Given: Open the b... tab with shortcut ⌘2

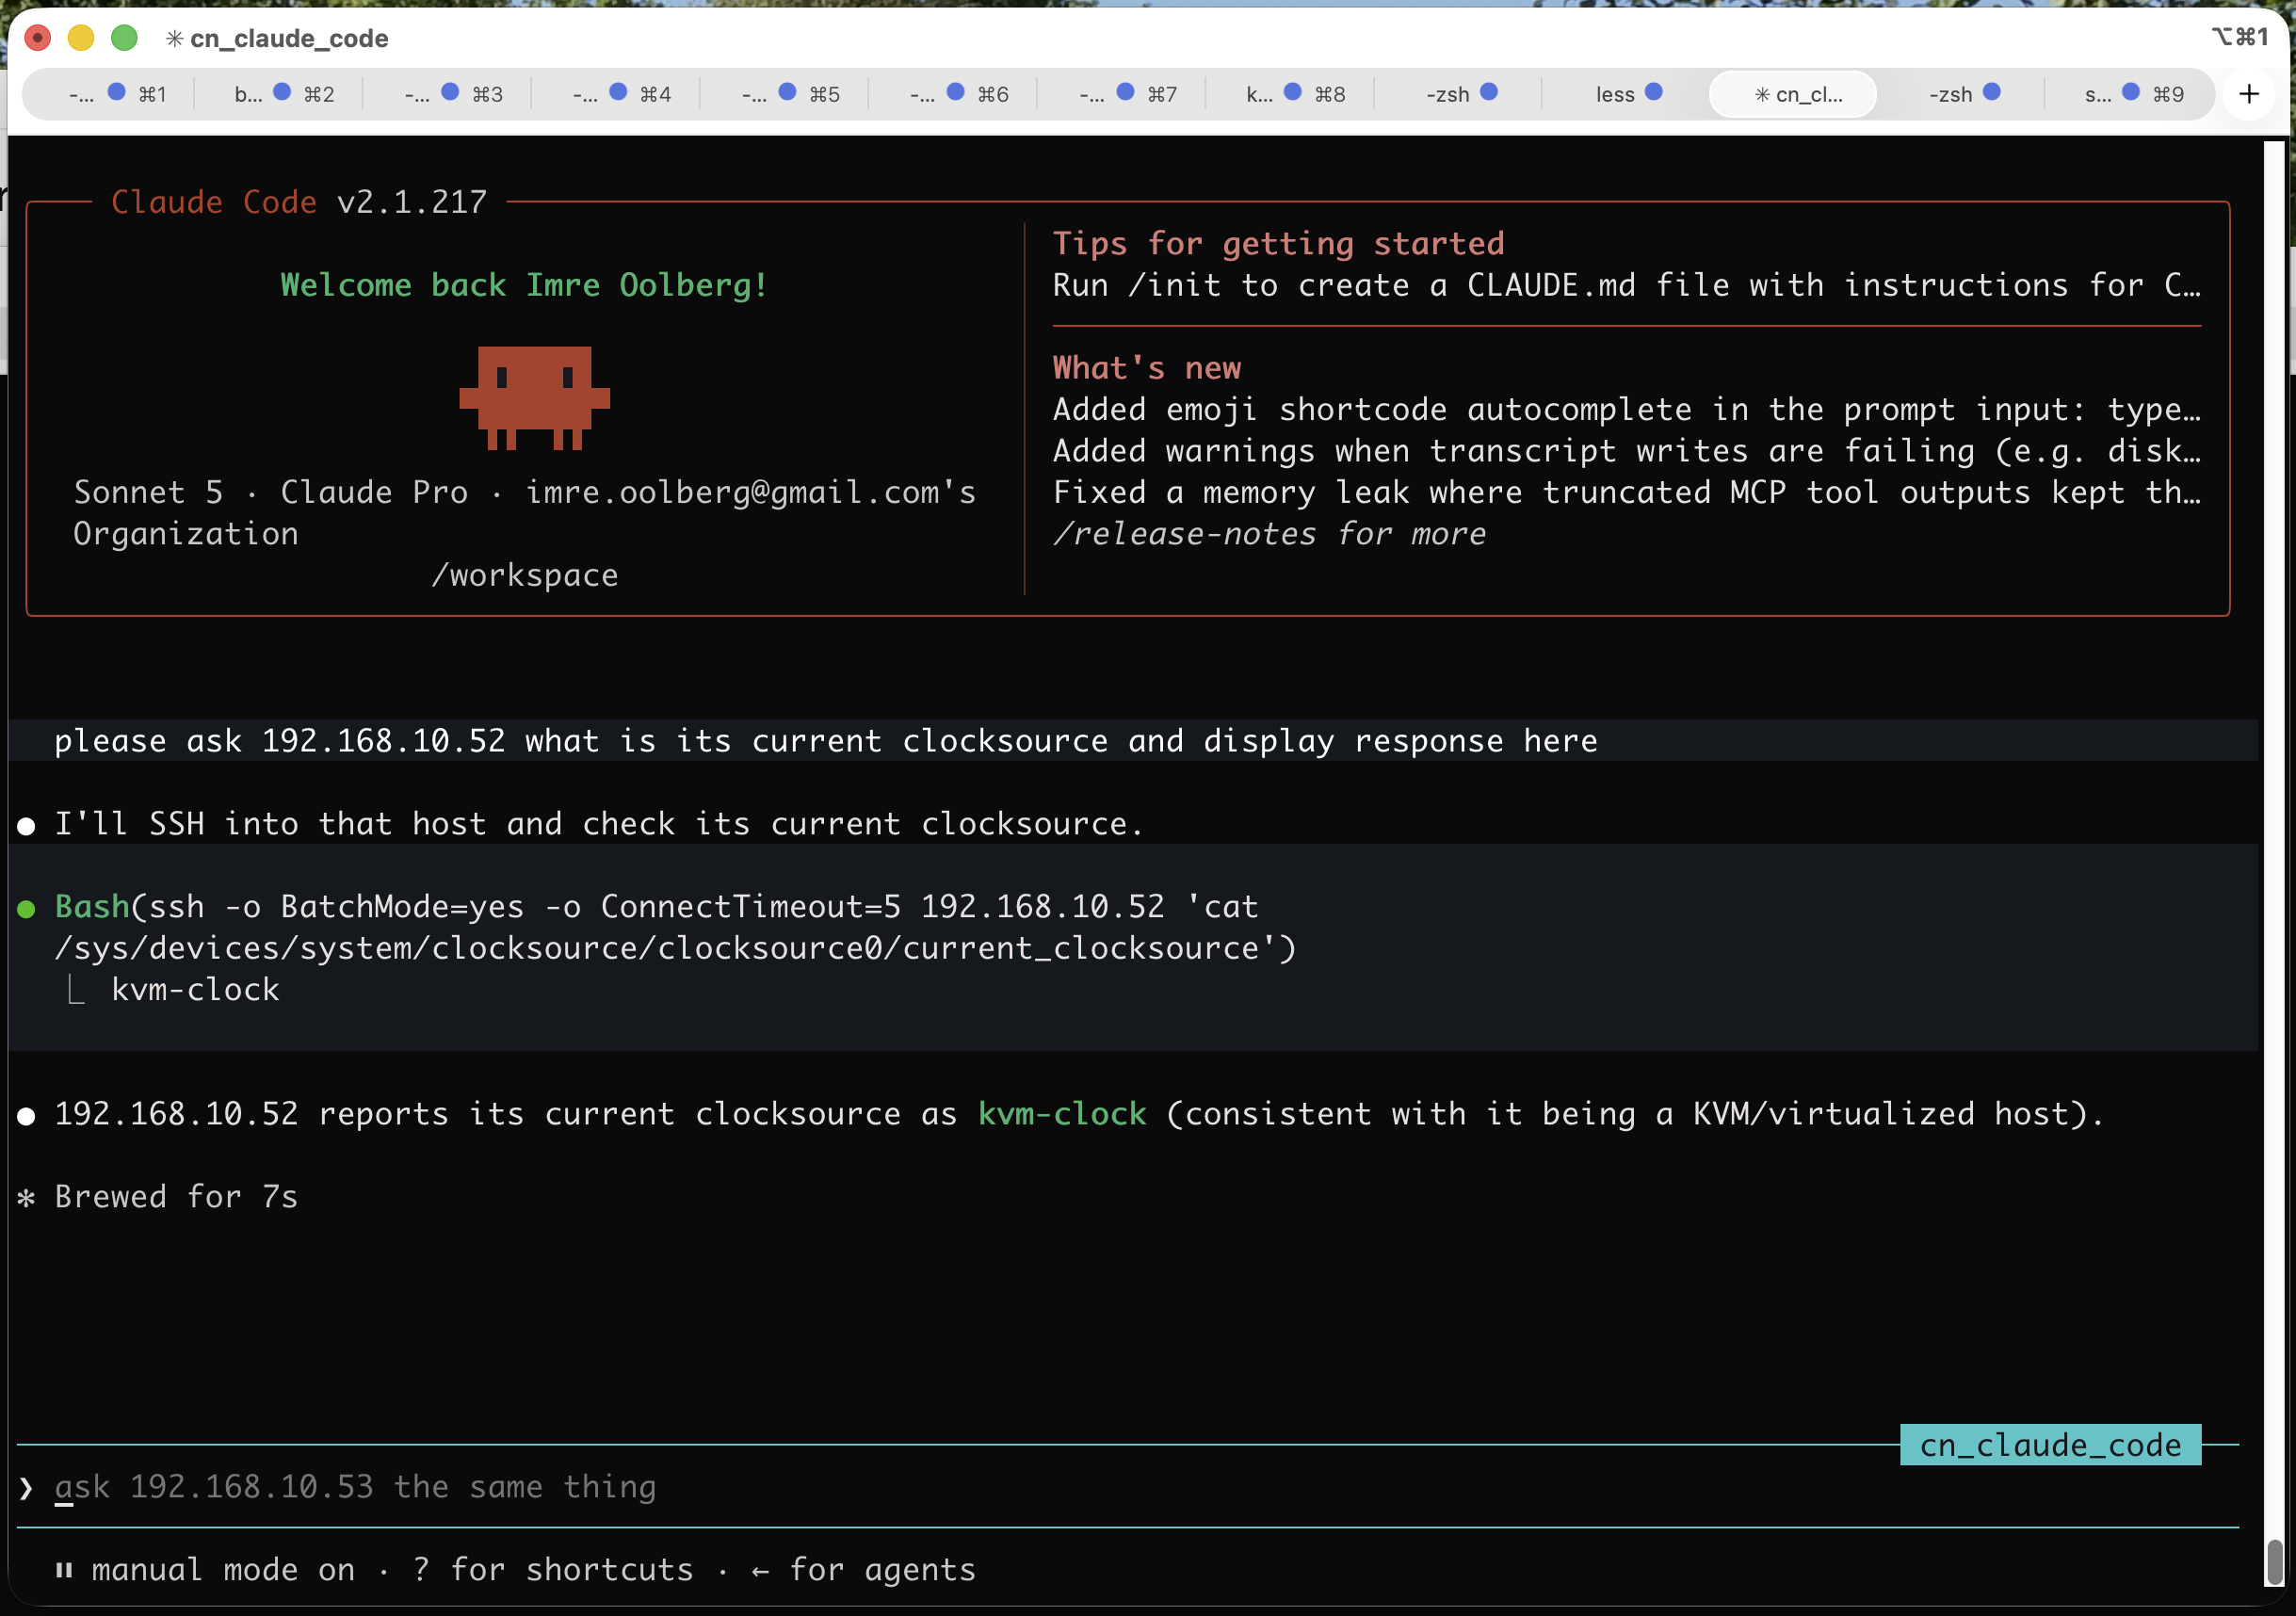Looking at the screenshot, I should tap(284, 94).
